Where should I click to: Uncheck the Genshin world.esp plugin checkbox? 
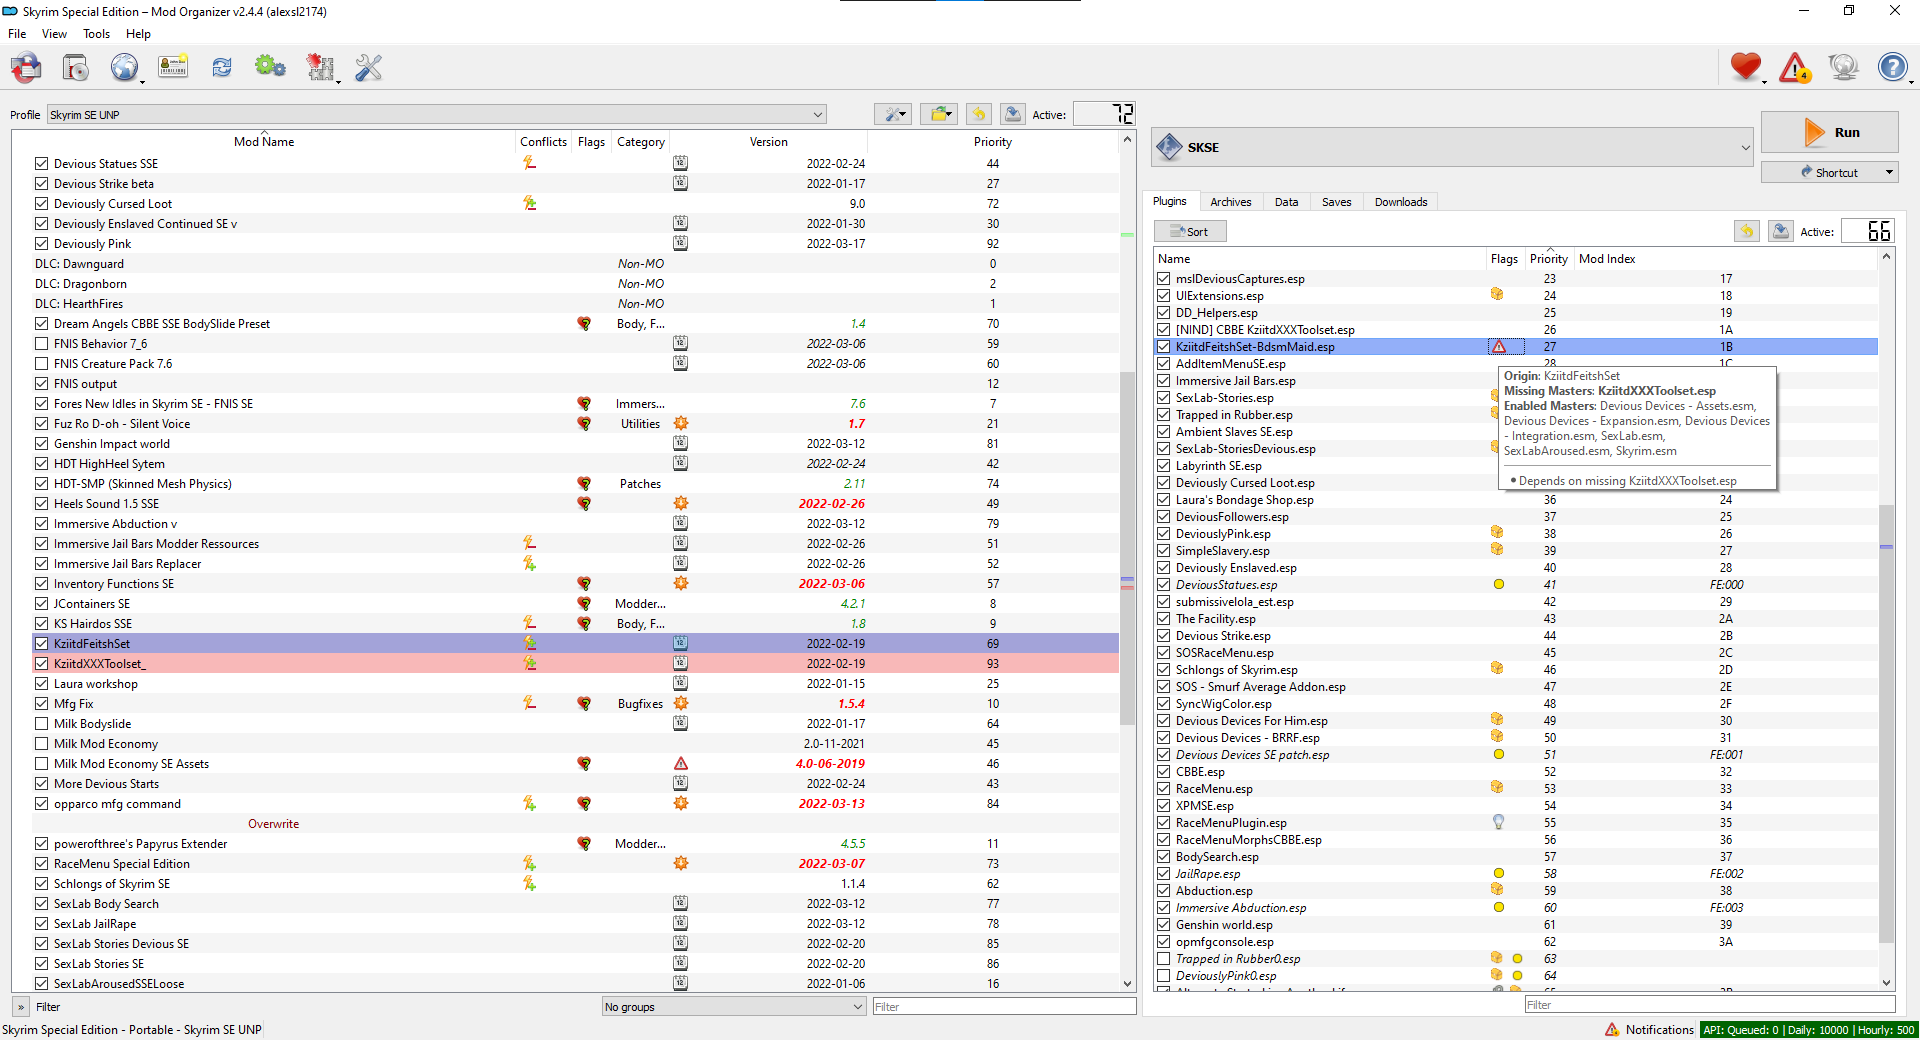coord(1163,925)
